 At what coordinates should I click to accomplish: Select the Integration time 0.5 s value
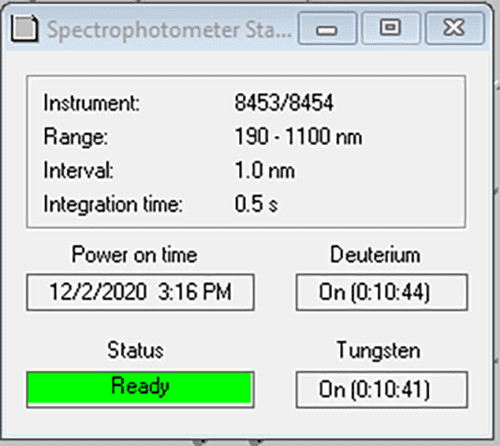256,204
